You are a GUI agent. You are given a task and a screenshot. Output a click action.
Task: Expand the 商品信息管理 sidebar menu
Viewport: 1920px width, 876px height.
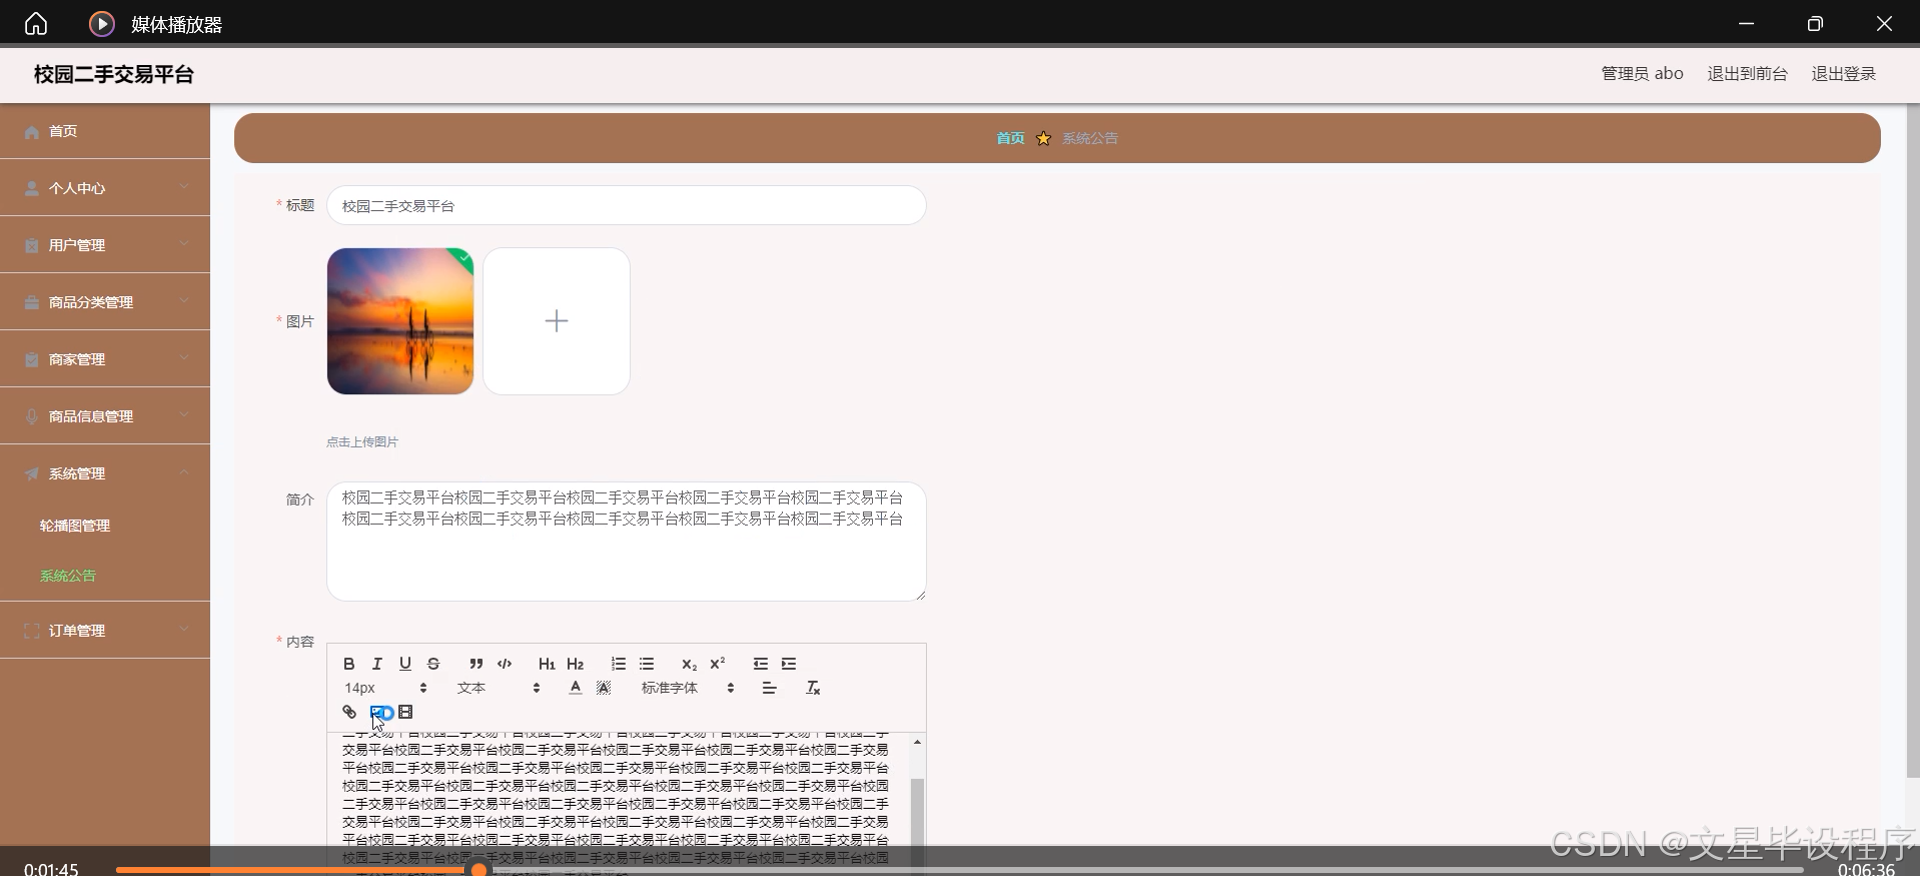point(105,416)
